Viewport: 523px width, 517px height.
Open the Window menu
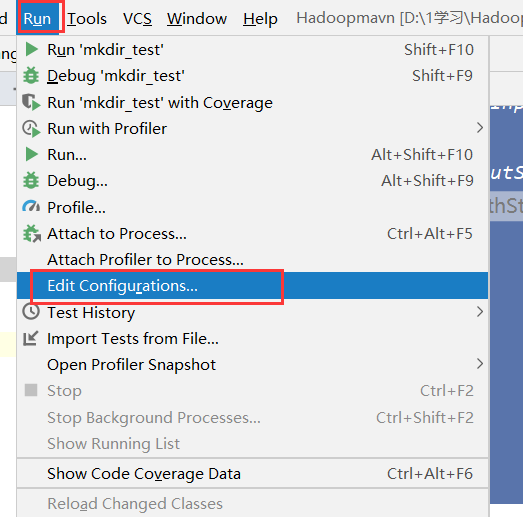click(197, 18)
